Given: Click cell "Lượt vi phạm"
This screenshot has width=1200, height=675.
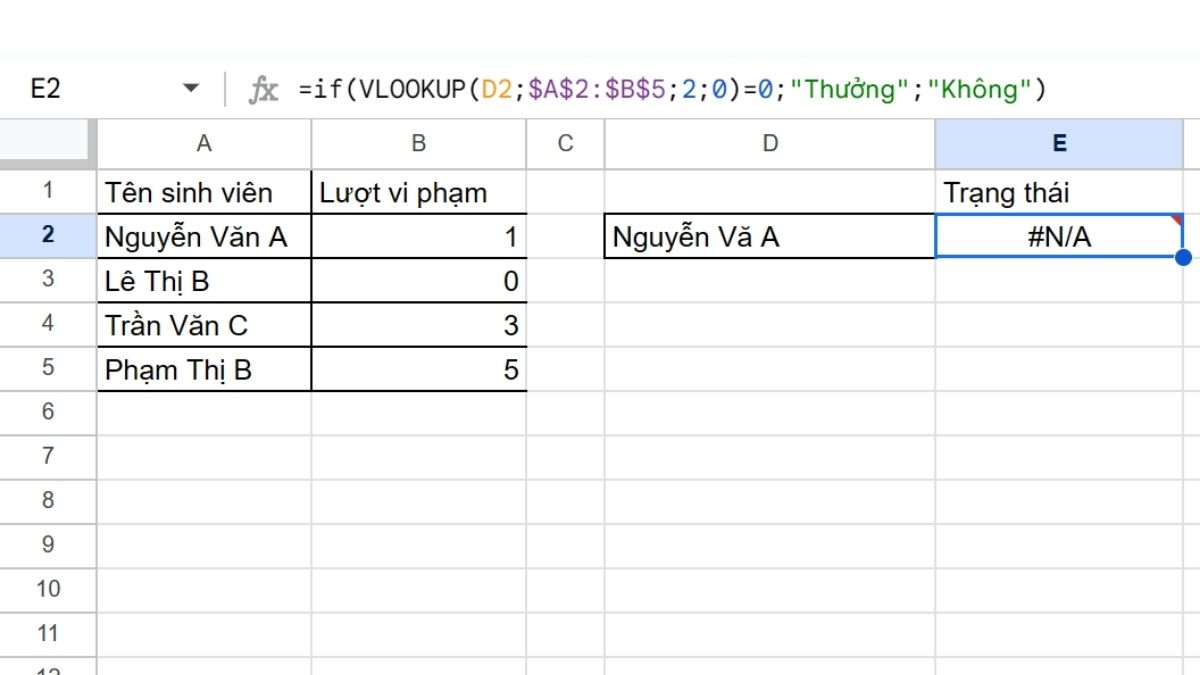Looking at the screenshot, I should click(x=419, y=191).
